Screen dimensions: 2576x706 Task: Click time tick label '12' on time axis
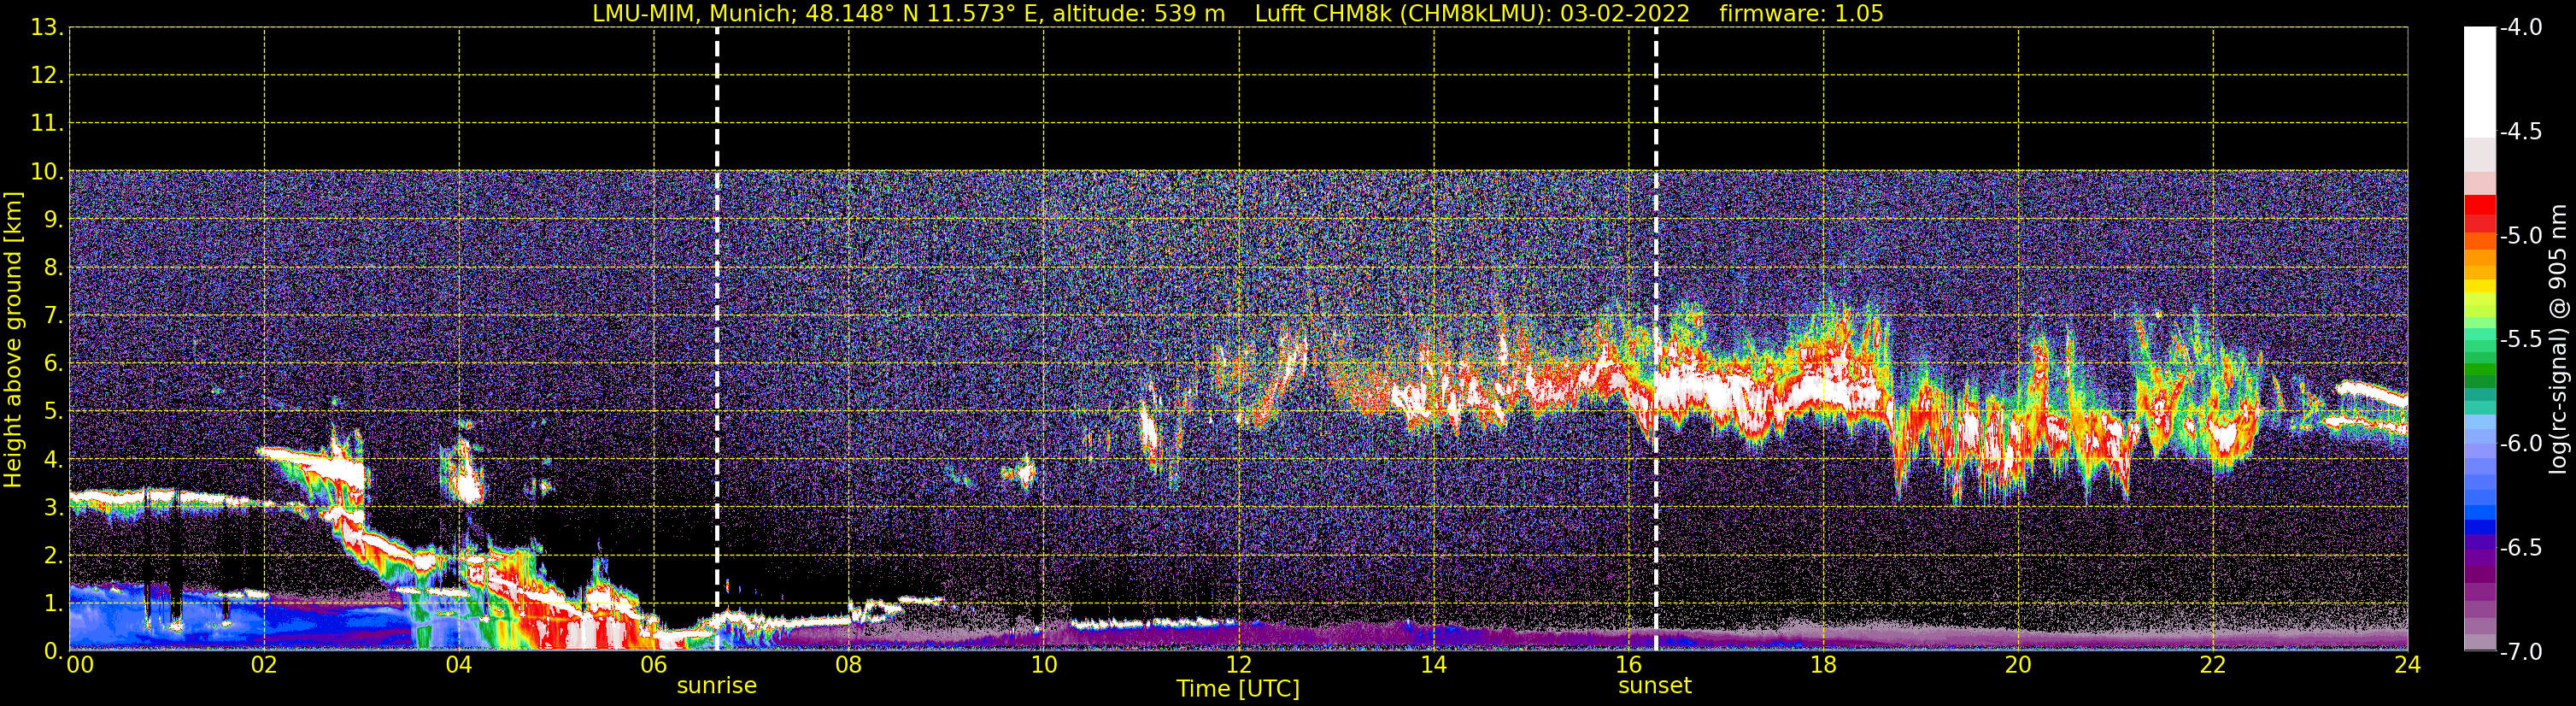coord(1239,665)
